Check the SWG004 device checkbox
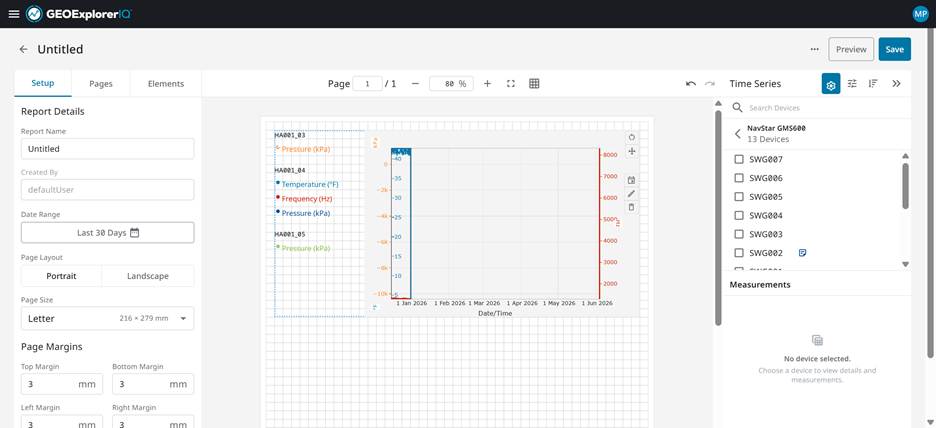The height and width of the screenshot is (428, 936). click(x=739, y=215)
